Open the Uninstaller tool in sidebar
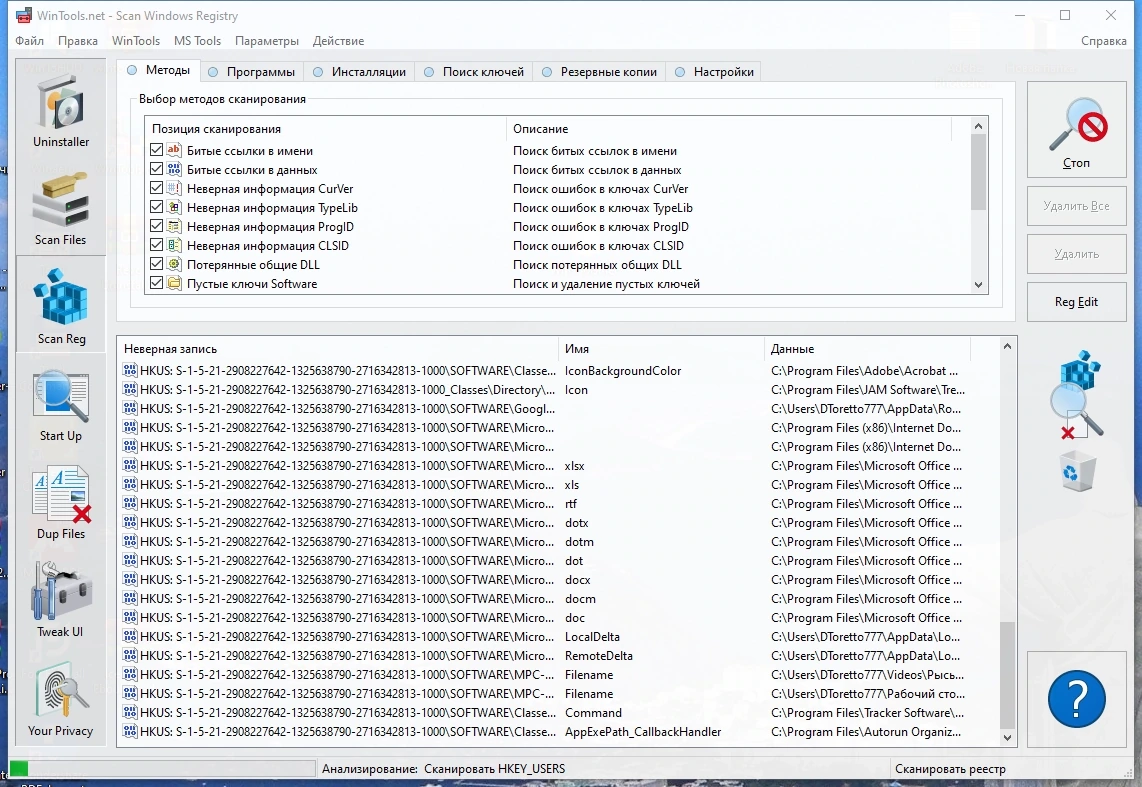This screenshot has height=787, width=1142. pos(60,108)
